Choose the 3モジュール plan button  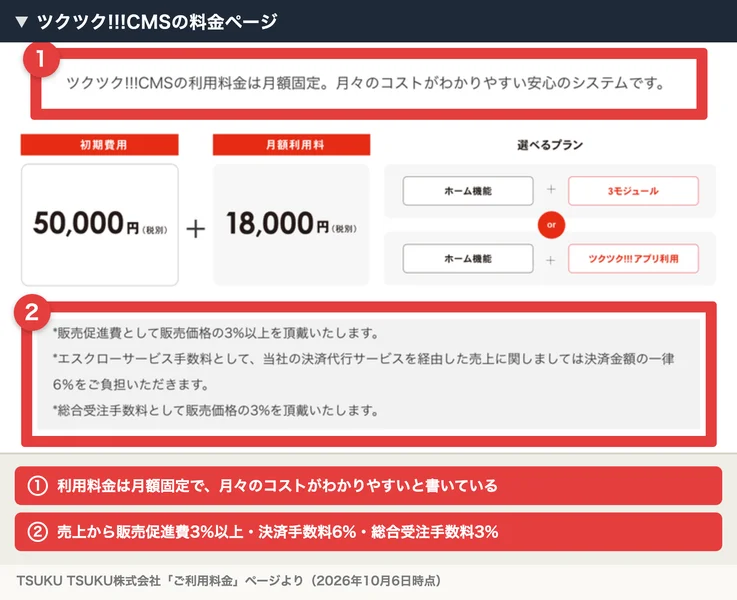633,191
